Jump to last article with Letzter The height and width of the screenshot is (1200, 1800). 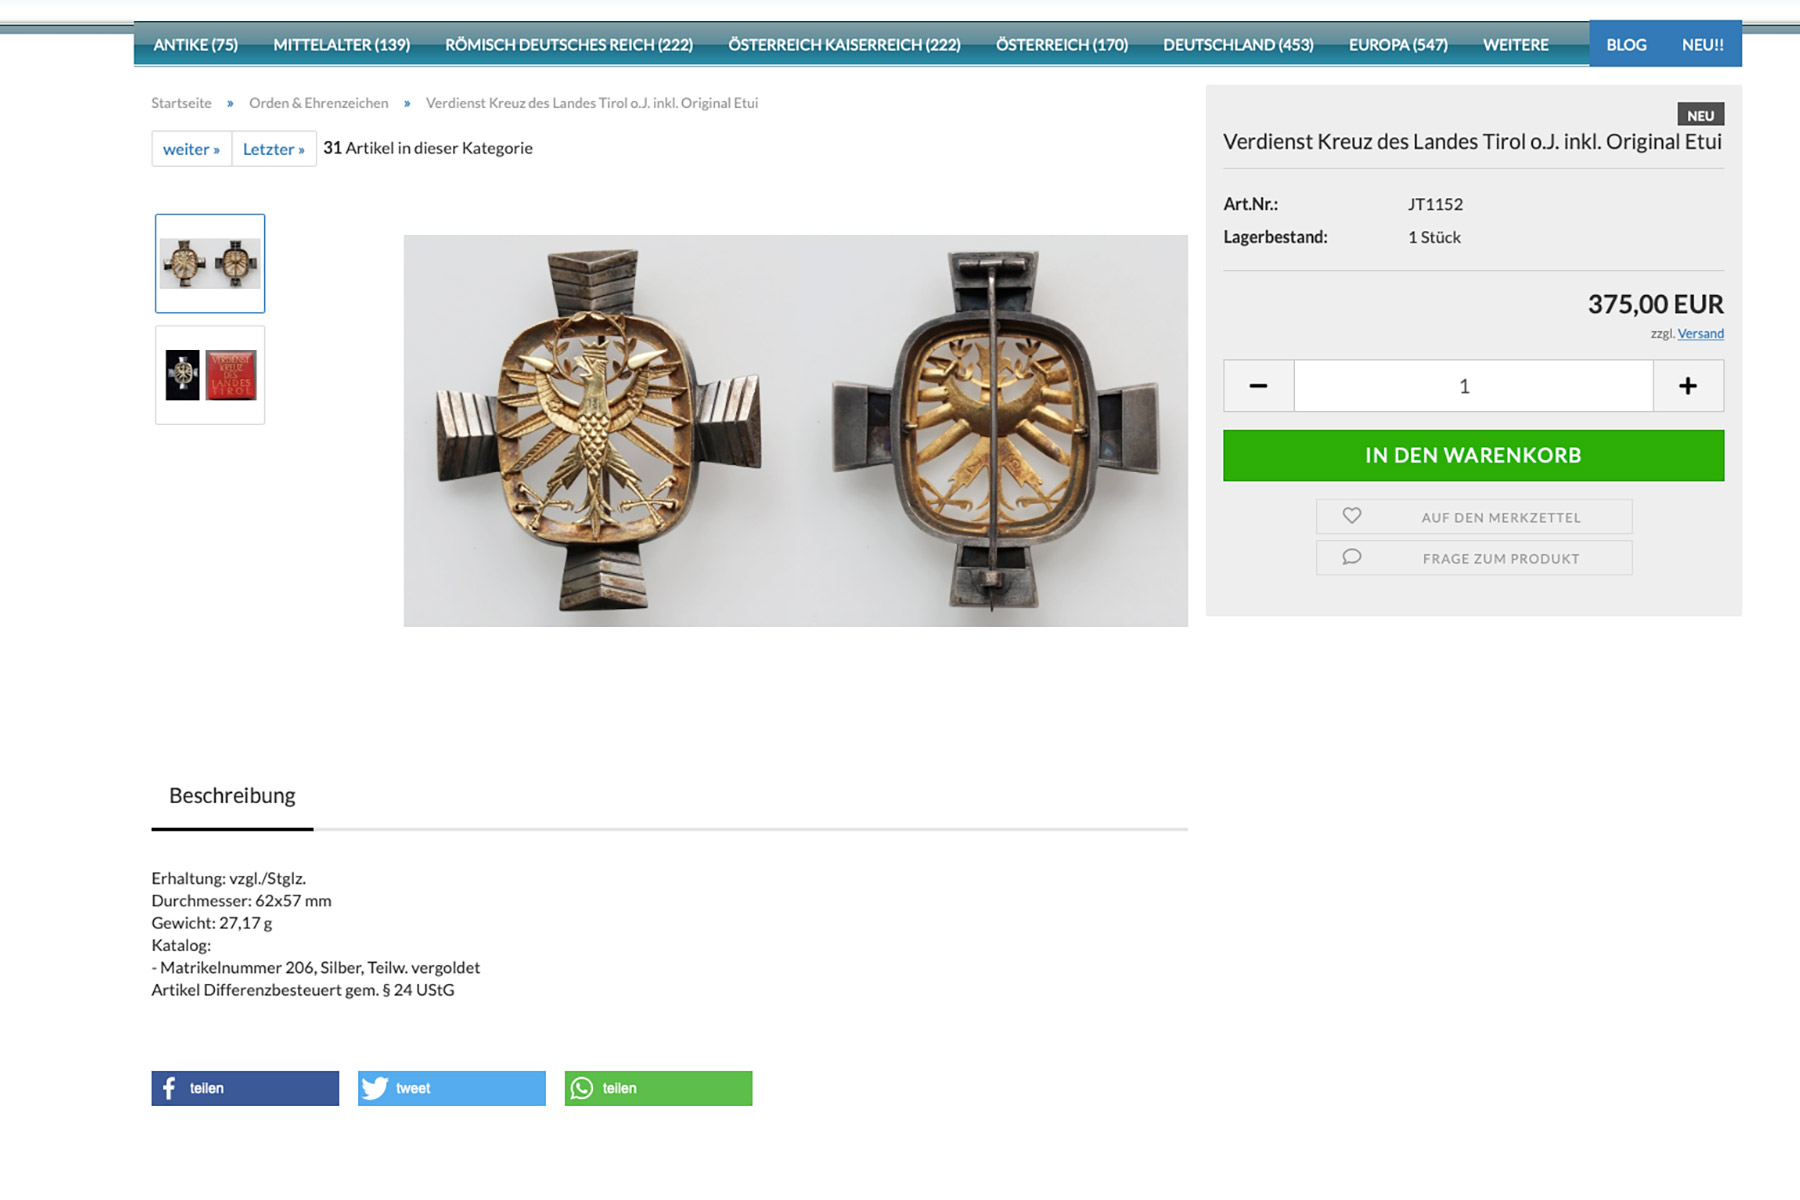(273, 149)
